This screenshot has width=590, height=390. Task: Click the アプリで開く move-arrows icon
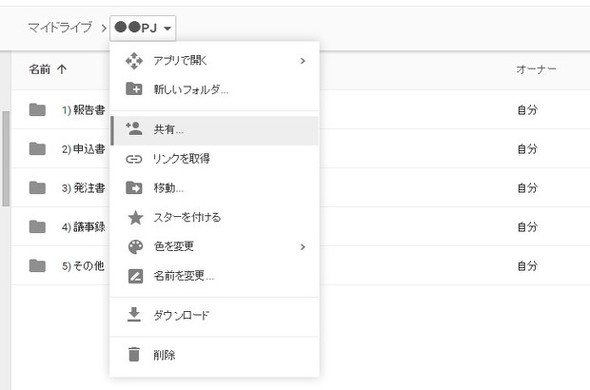(134, 61)
